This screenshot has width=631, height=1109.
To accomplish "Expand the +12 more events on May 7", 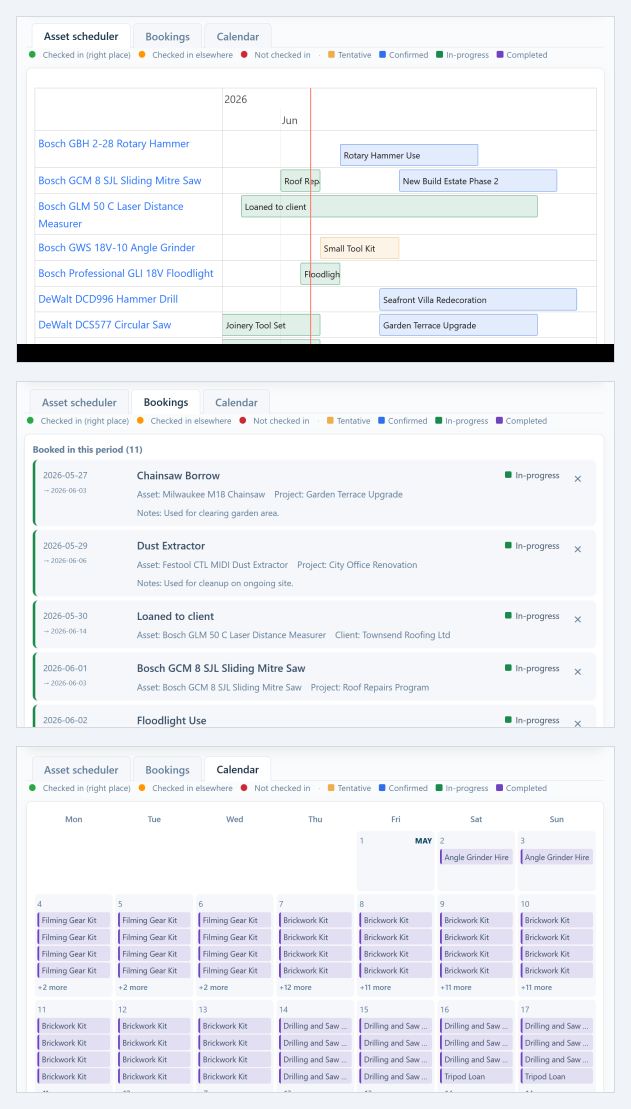I will (x=296, y=987).
